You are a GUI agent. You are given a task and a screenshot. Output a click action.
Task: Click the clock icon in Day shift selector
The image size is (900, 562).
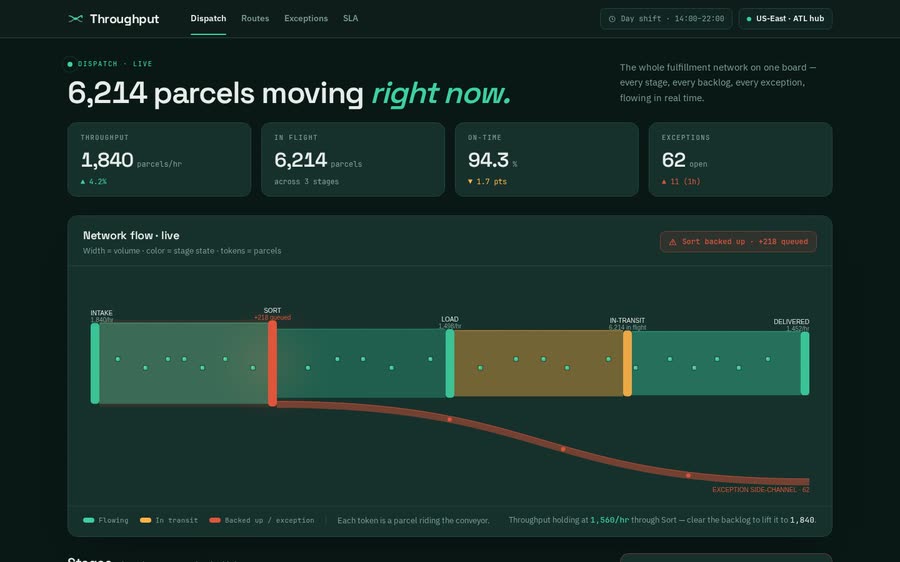612,19
